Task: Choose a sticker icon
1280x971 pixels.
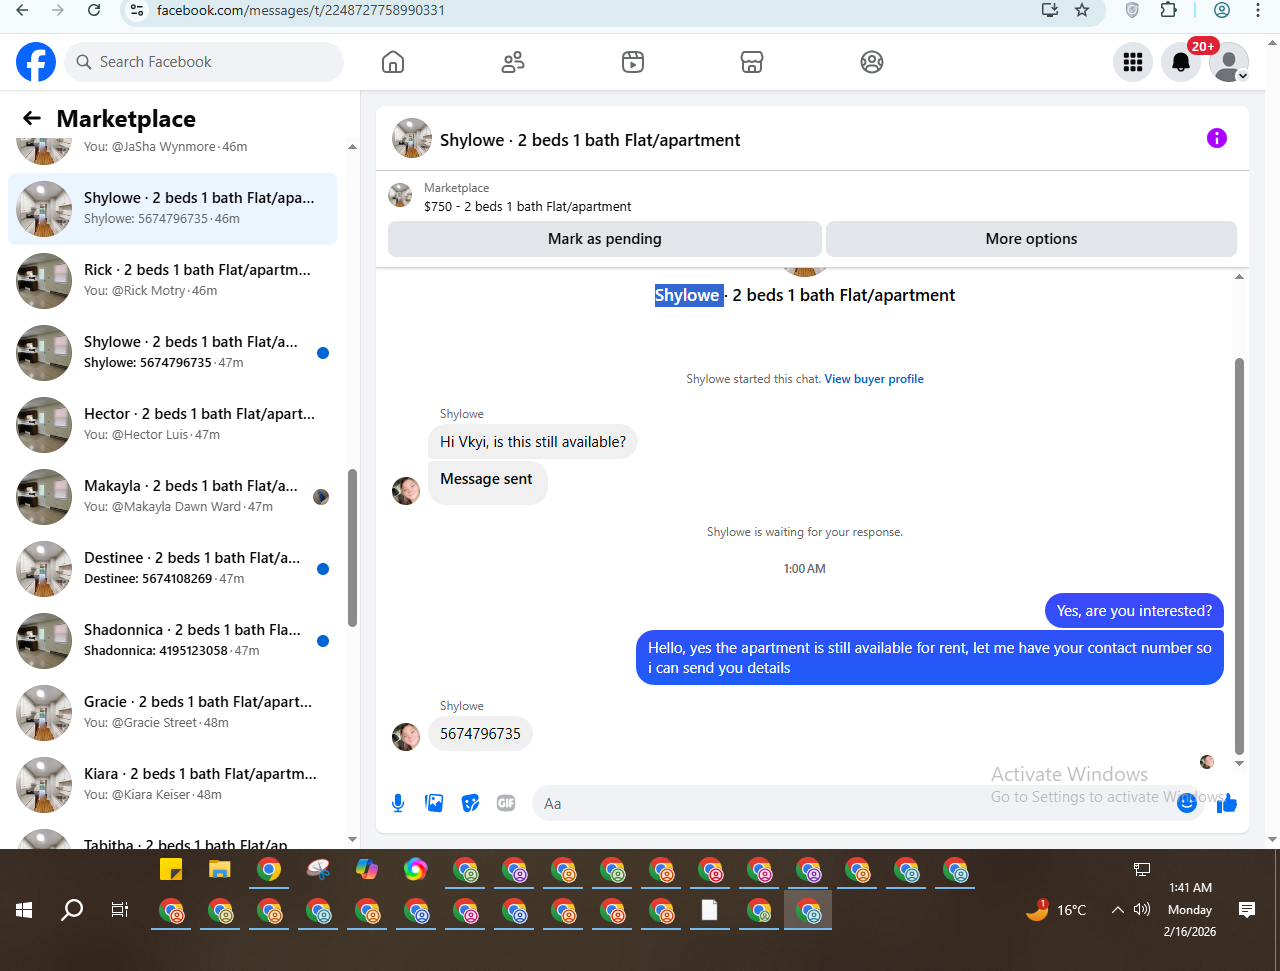Action: point(470,803)
